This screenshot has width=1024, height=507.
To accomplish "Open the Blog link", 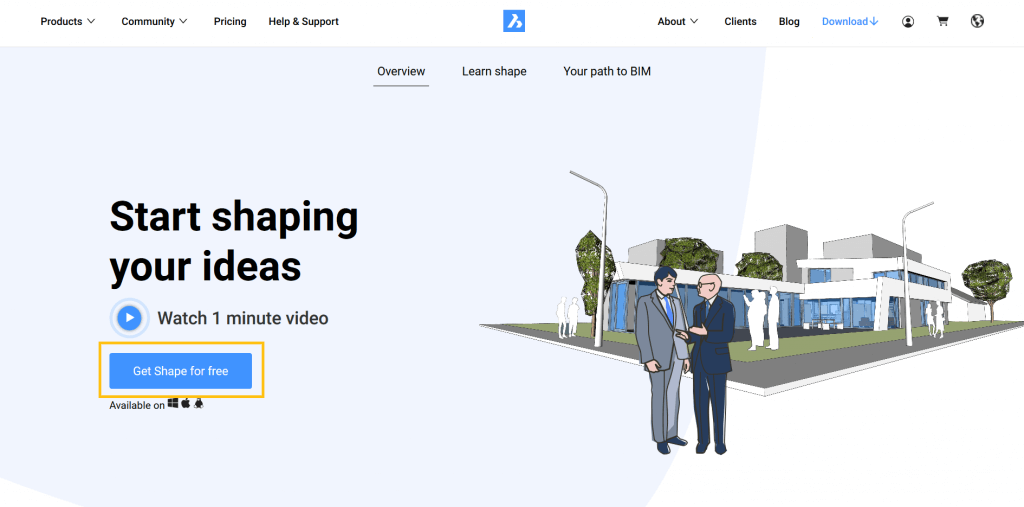I will click(789, 22).
